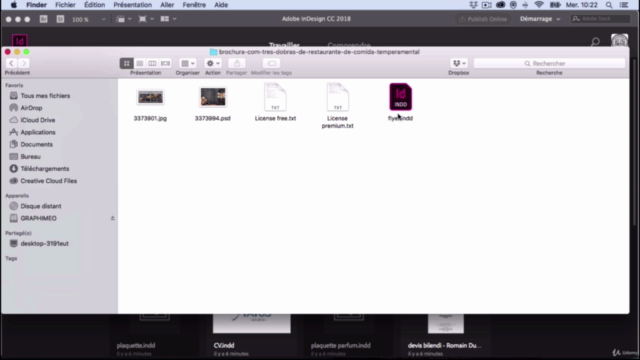Open recent file devis bilendi in InDesign

[x=444, y=345]
